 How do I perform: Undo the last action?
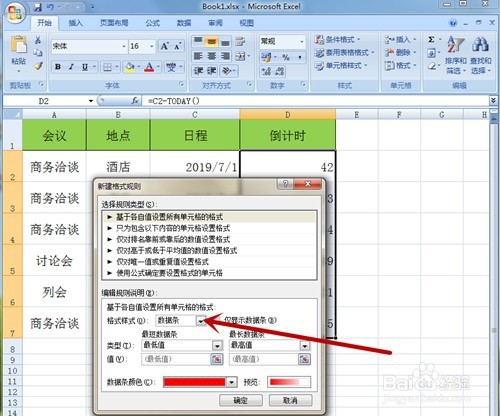pos(50,7)
